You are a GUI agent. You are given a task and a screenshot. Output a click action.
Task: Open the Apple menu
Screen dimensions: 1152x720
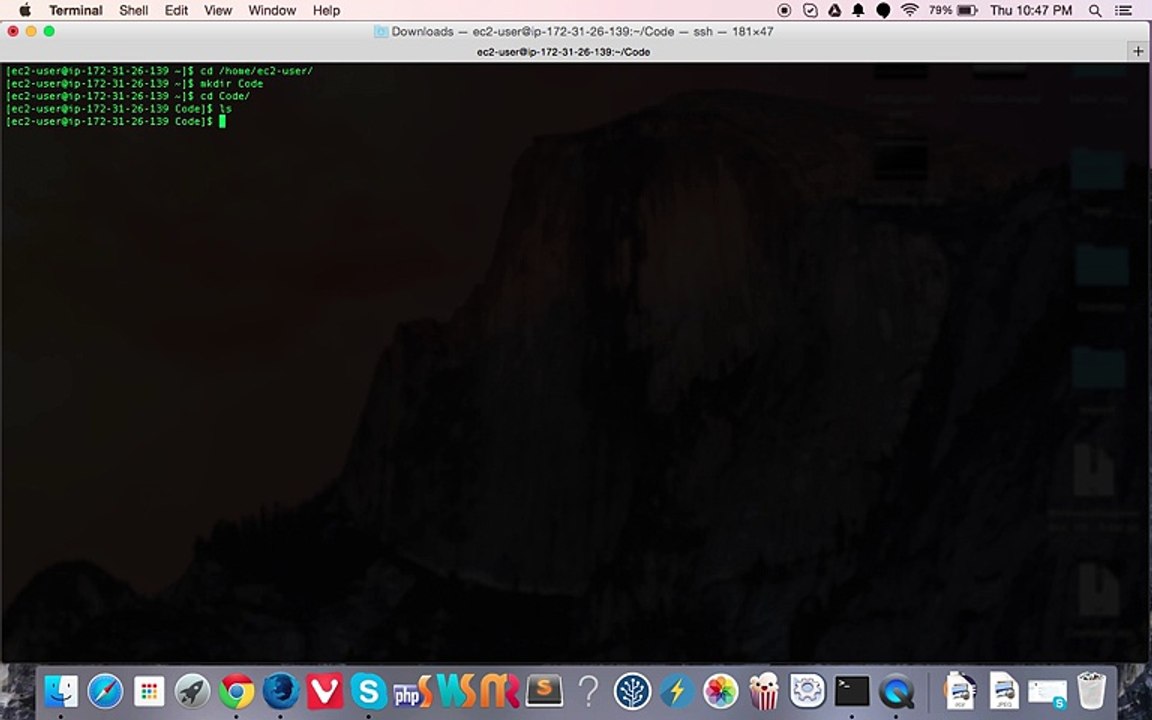point(24,10)
